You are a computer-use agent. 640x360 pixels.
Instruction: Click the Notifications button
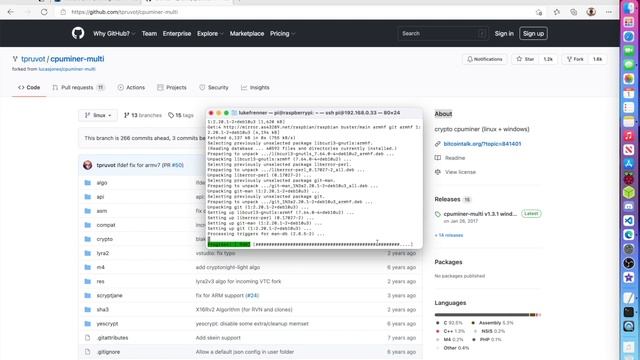point(485,59)
